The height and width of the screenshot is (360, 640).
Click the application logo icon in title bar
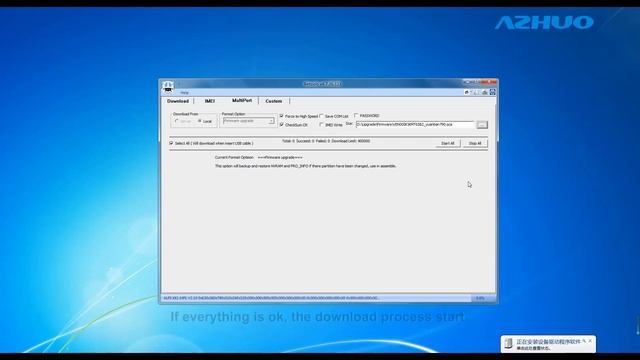point(168,87)
